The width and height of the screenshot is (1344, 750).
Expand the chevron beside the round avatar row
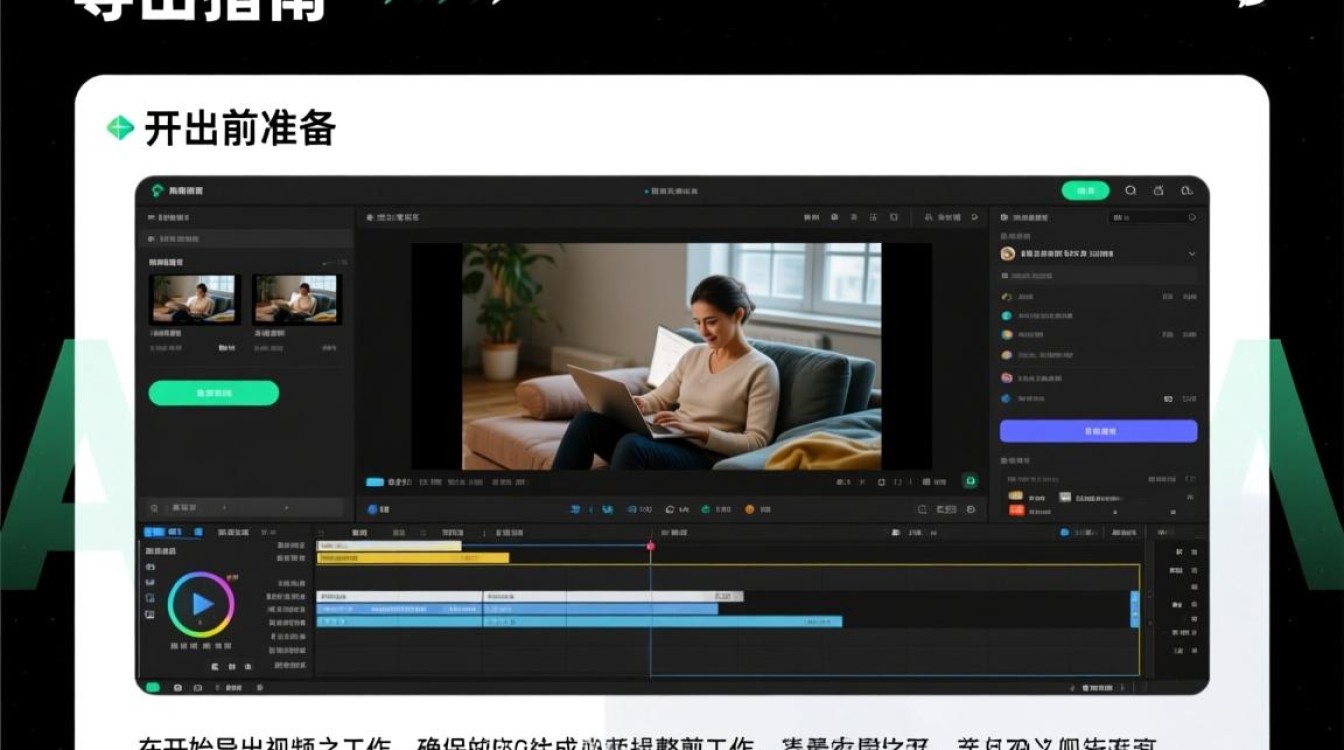click(1191, 254)
